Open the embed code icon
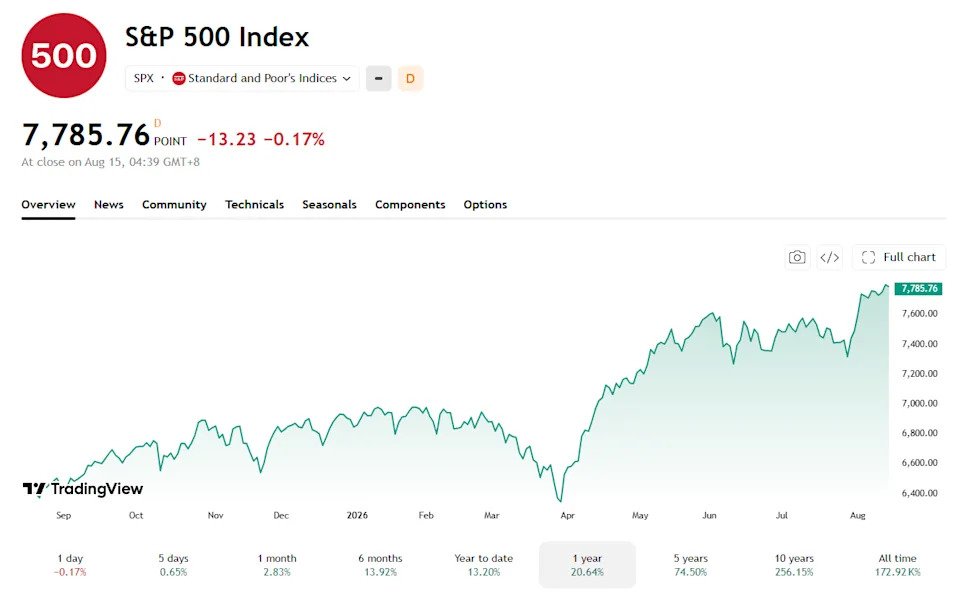 830,257
